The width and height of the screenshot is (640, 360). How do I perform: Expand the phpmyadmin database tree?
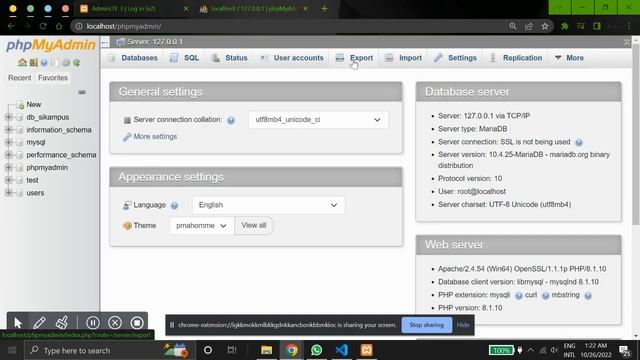[x=9, y=168]
